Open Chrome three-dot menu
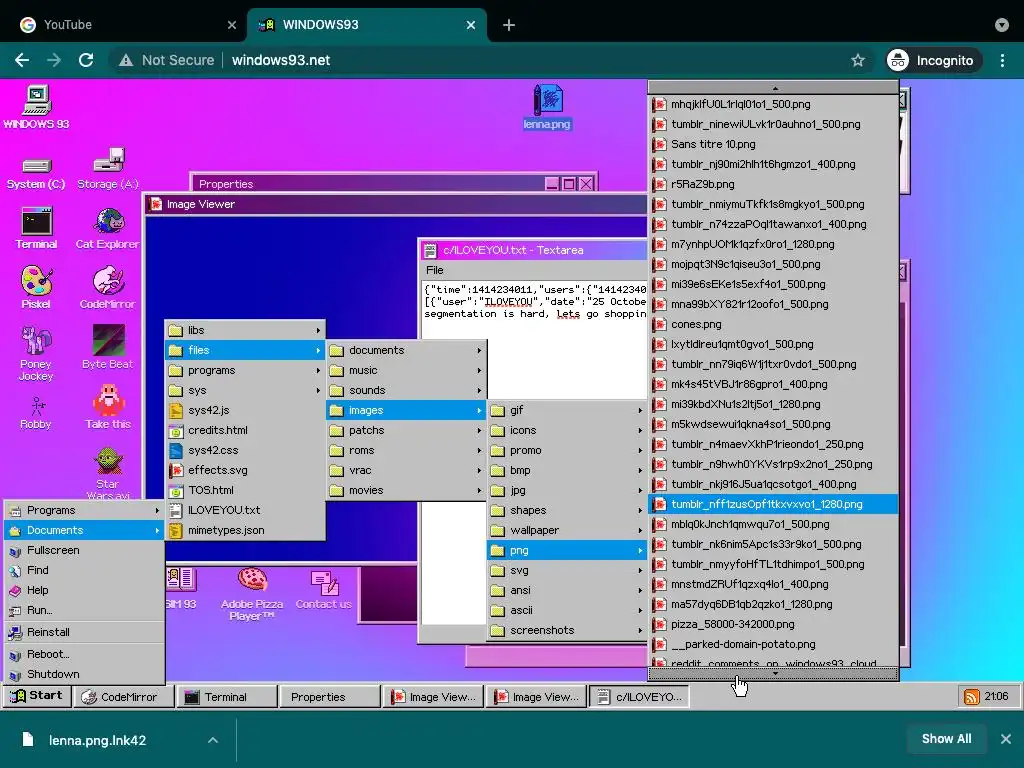 click(x=1002, y=60)
